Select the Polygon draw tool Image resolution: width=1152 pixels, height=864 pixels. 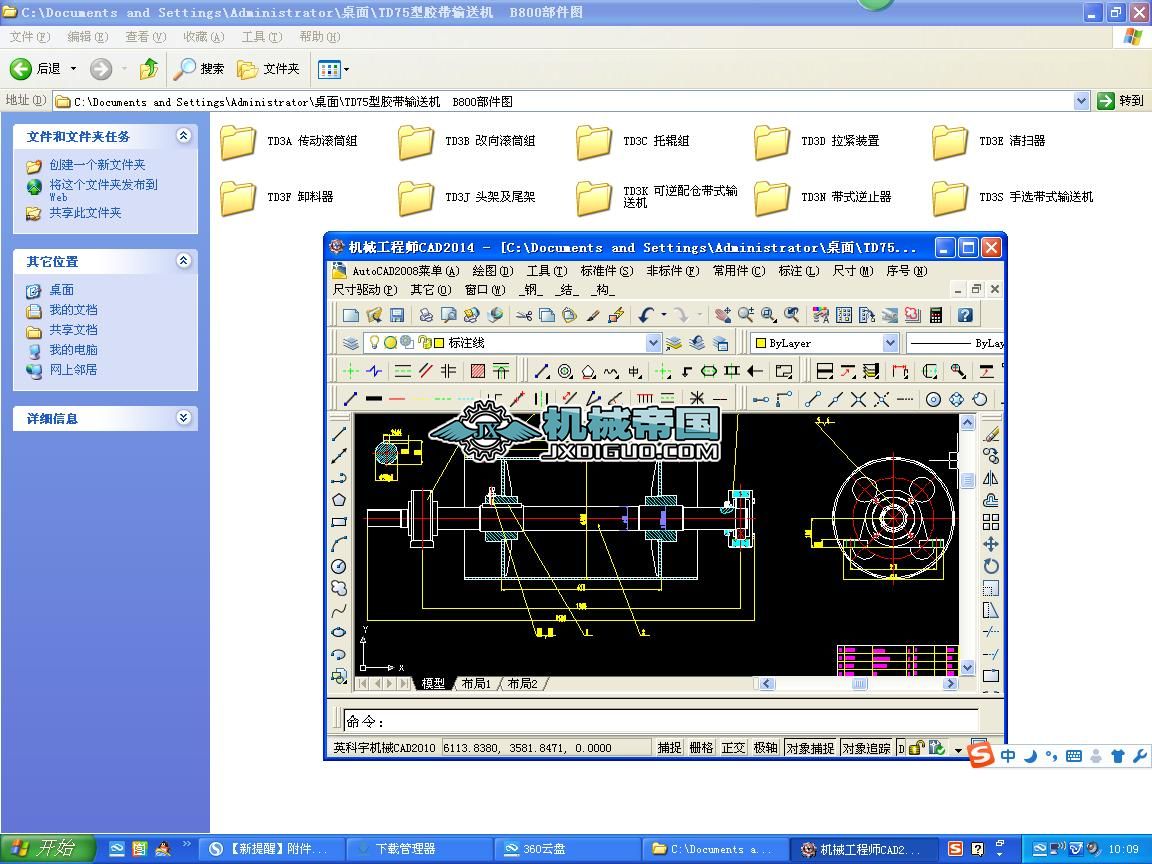tap(339, 500)
